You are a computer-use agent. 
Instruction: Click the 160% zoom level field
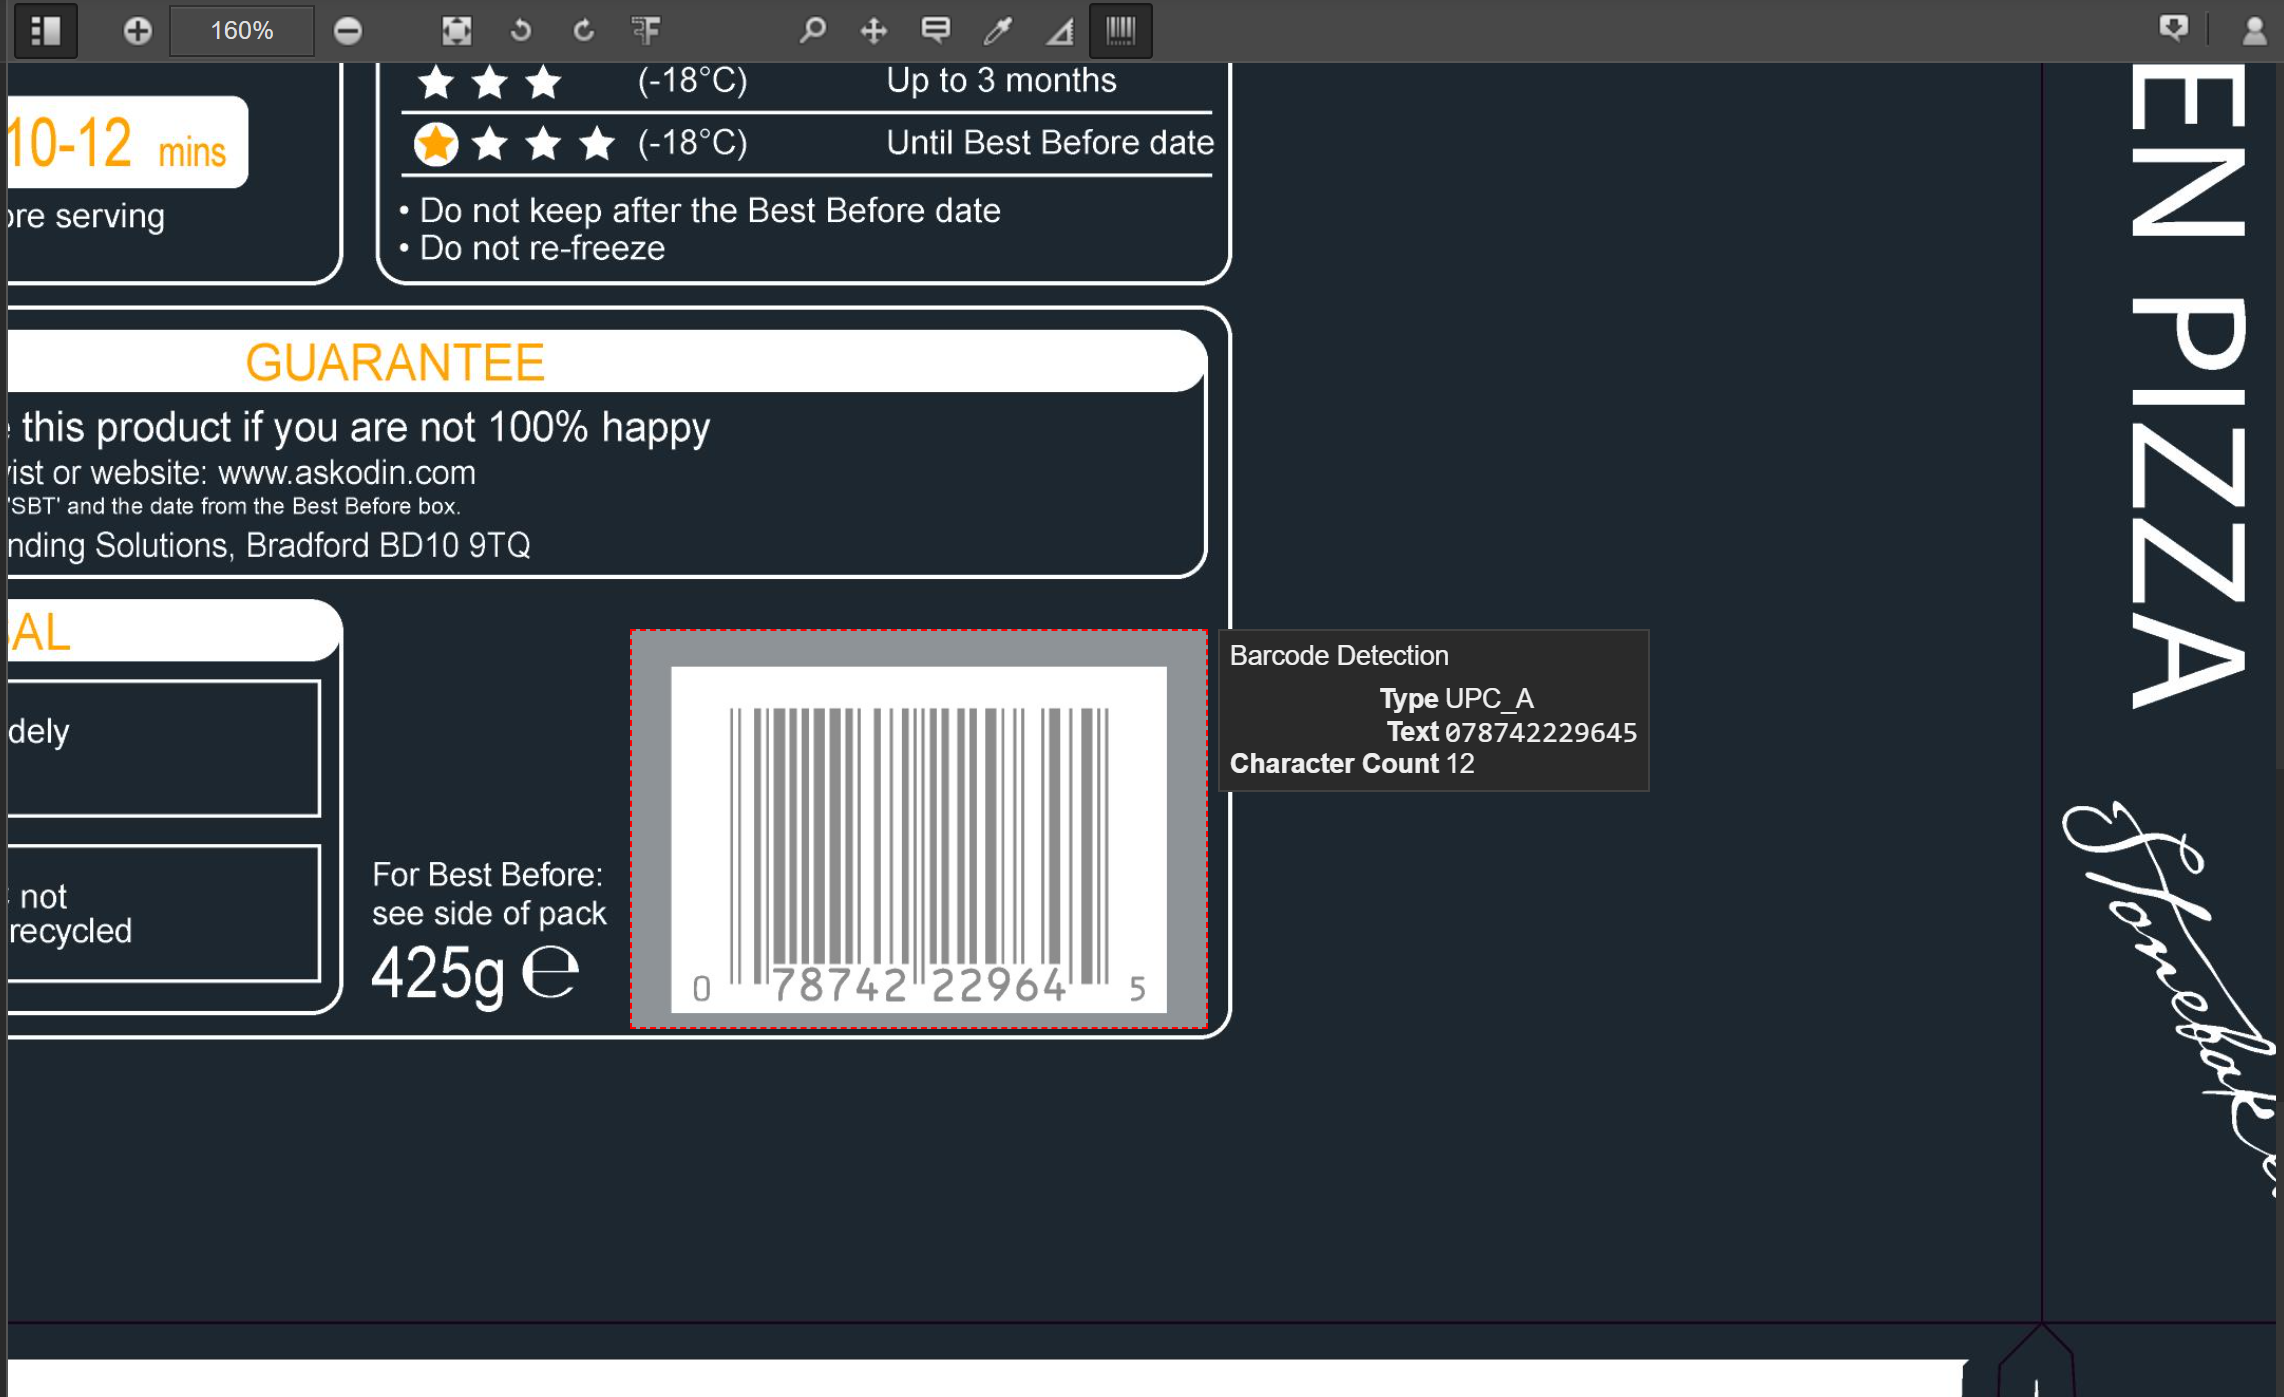[241, 31]
